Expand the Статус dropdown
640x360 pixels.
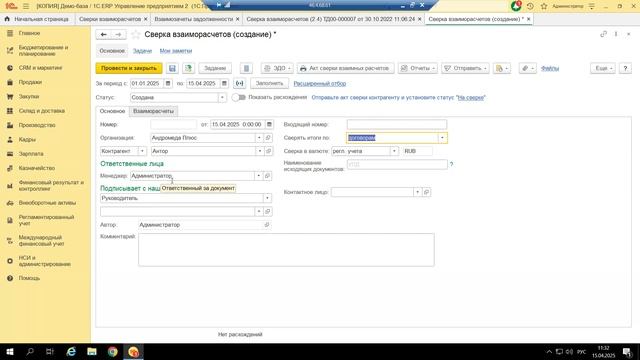pyautogui.click(x=222, y=98)
